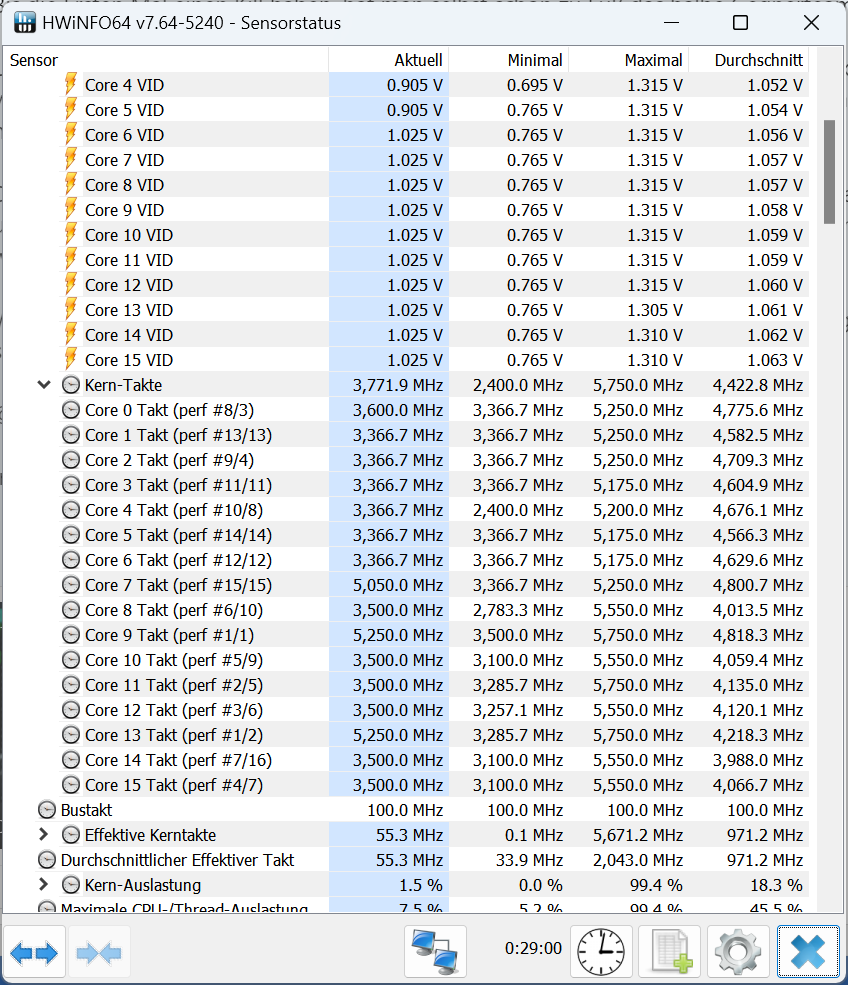Click the Durchschnitt column header

(749, 60)
